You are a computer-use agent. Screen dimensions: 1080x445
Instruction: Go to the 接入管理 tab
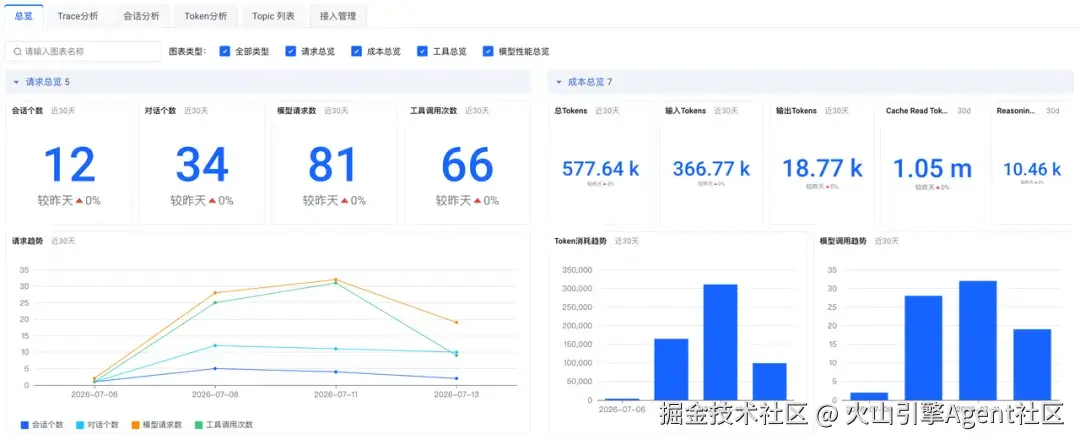click(x=338, y=16)
